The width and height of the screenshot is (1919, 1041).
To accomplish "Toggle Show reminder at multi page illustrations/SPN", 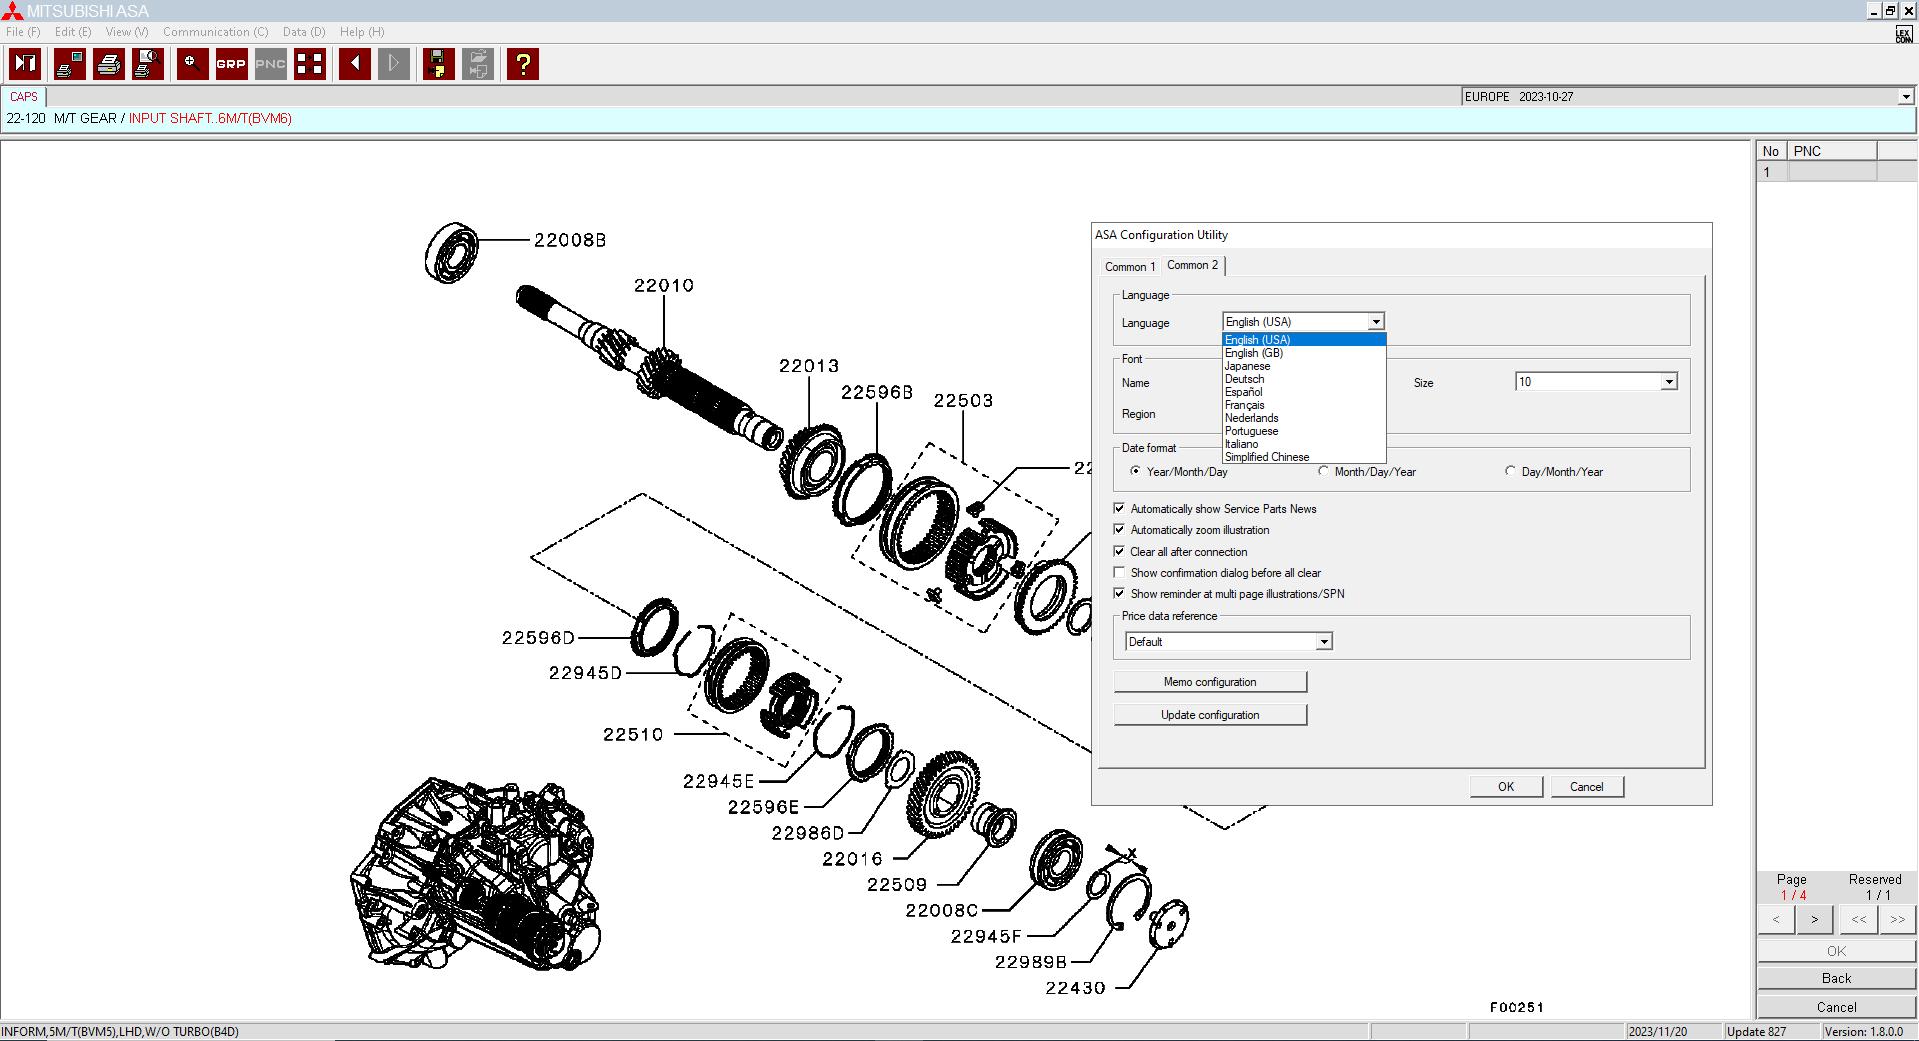I will pyautogui.click(x=1120, y=593).
